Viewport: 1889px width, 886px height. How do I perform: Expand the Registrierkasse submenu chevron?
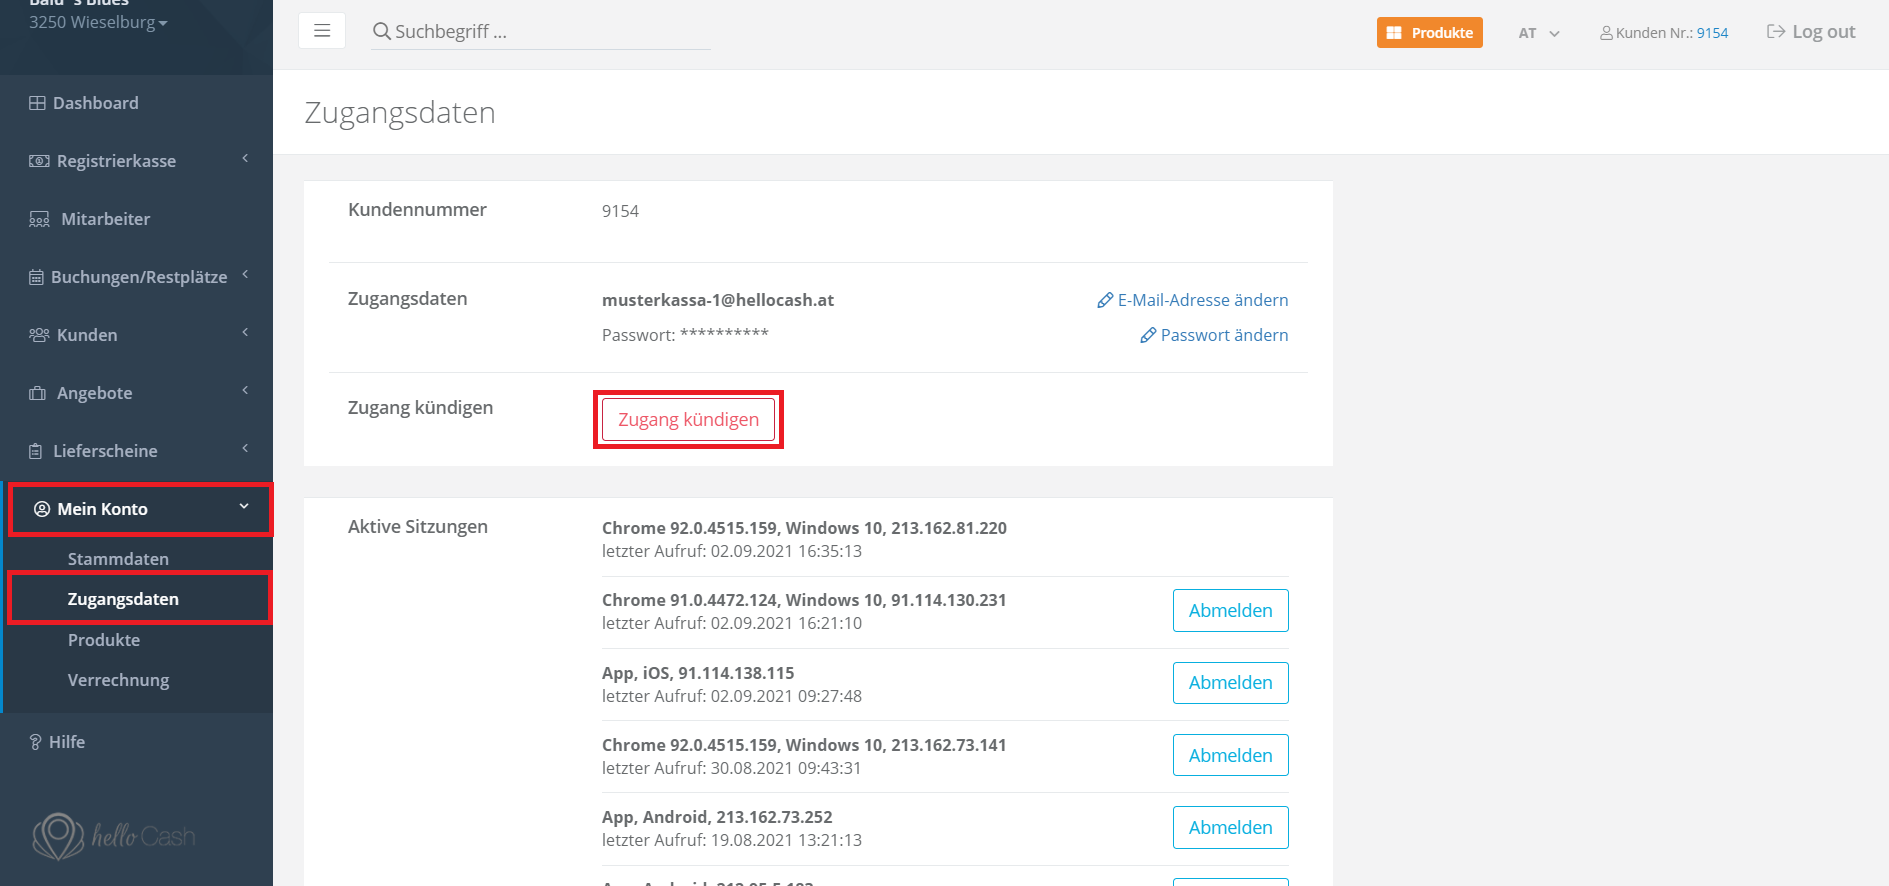point(245,159)
